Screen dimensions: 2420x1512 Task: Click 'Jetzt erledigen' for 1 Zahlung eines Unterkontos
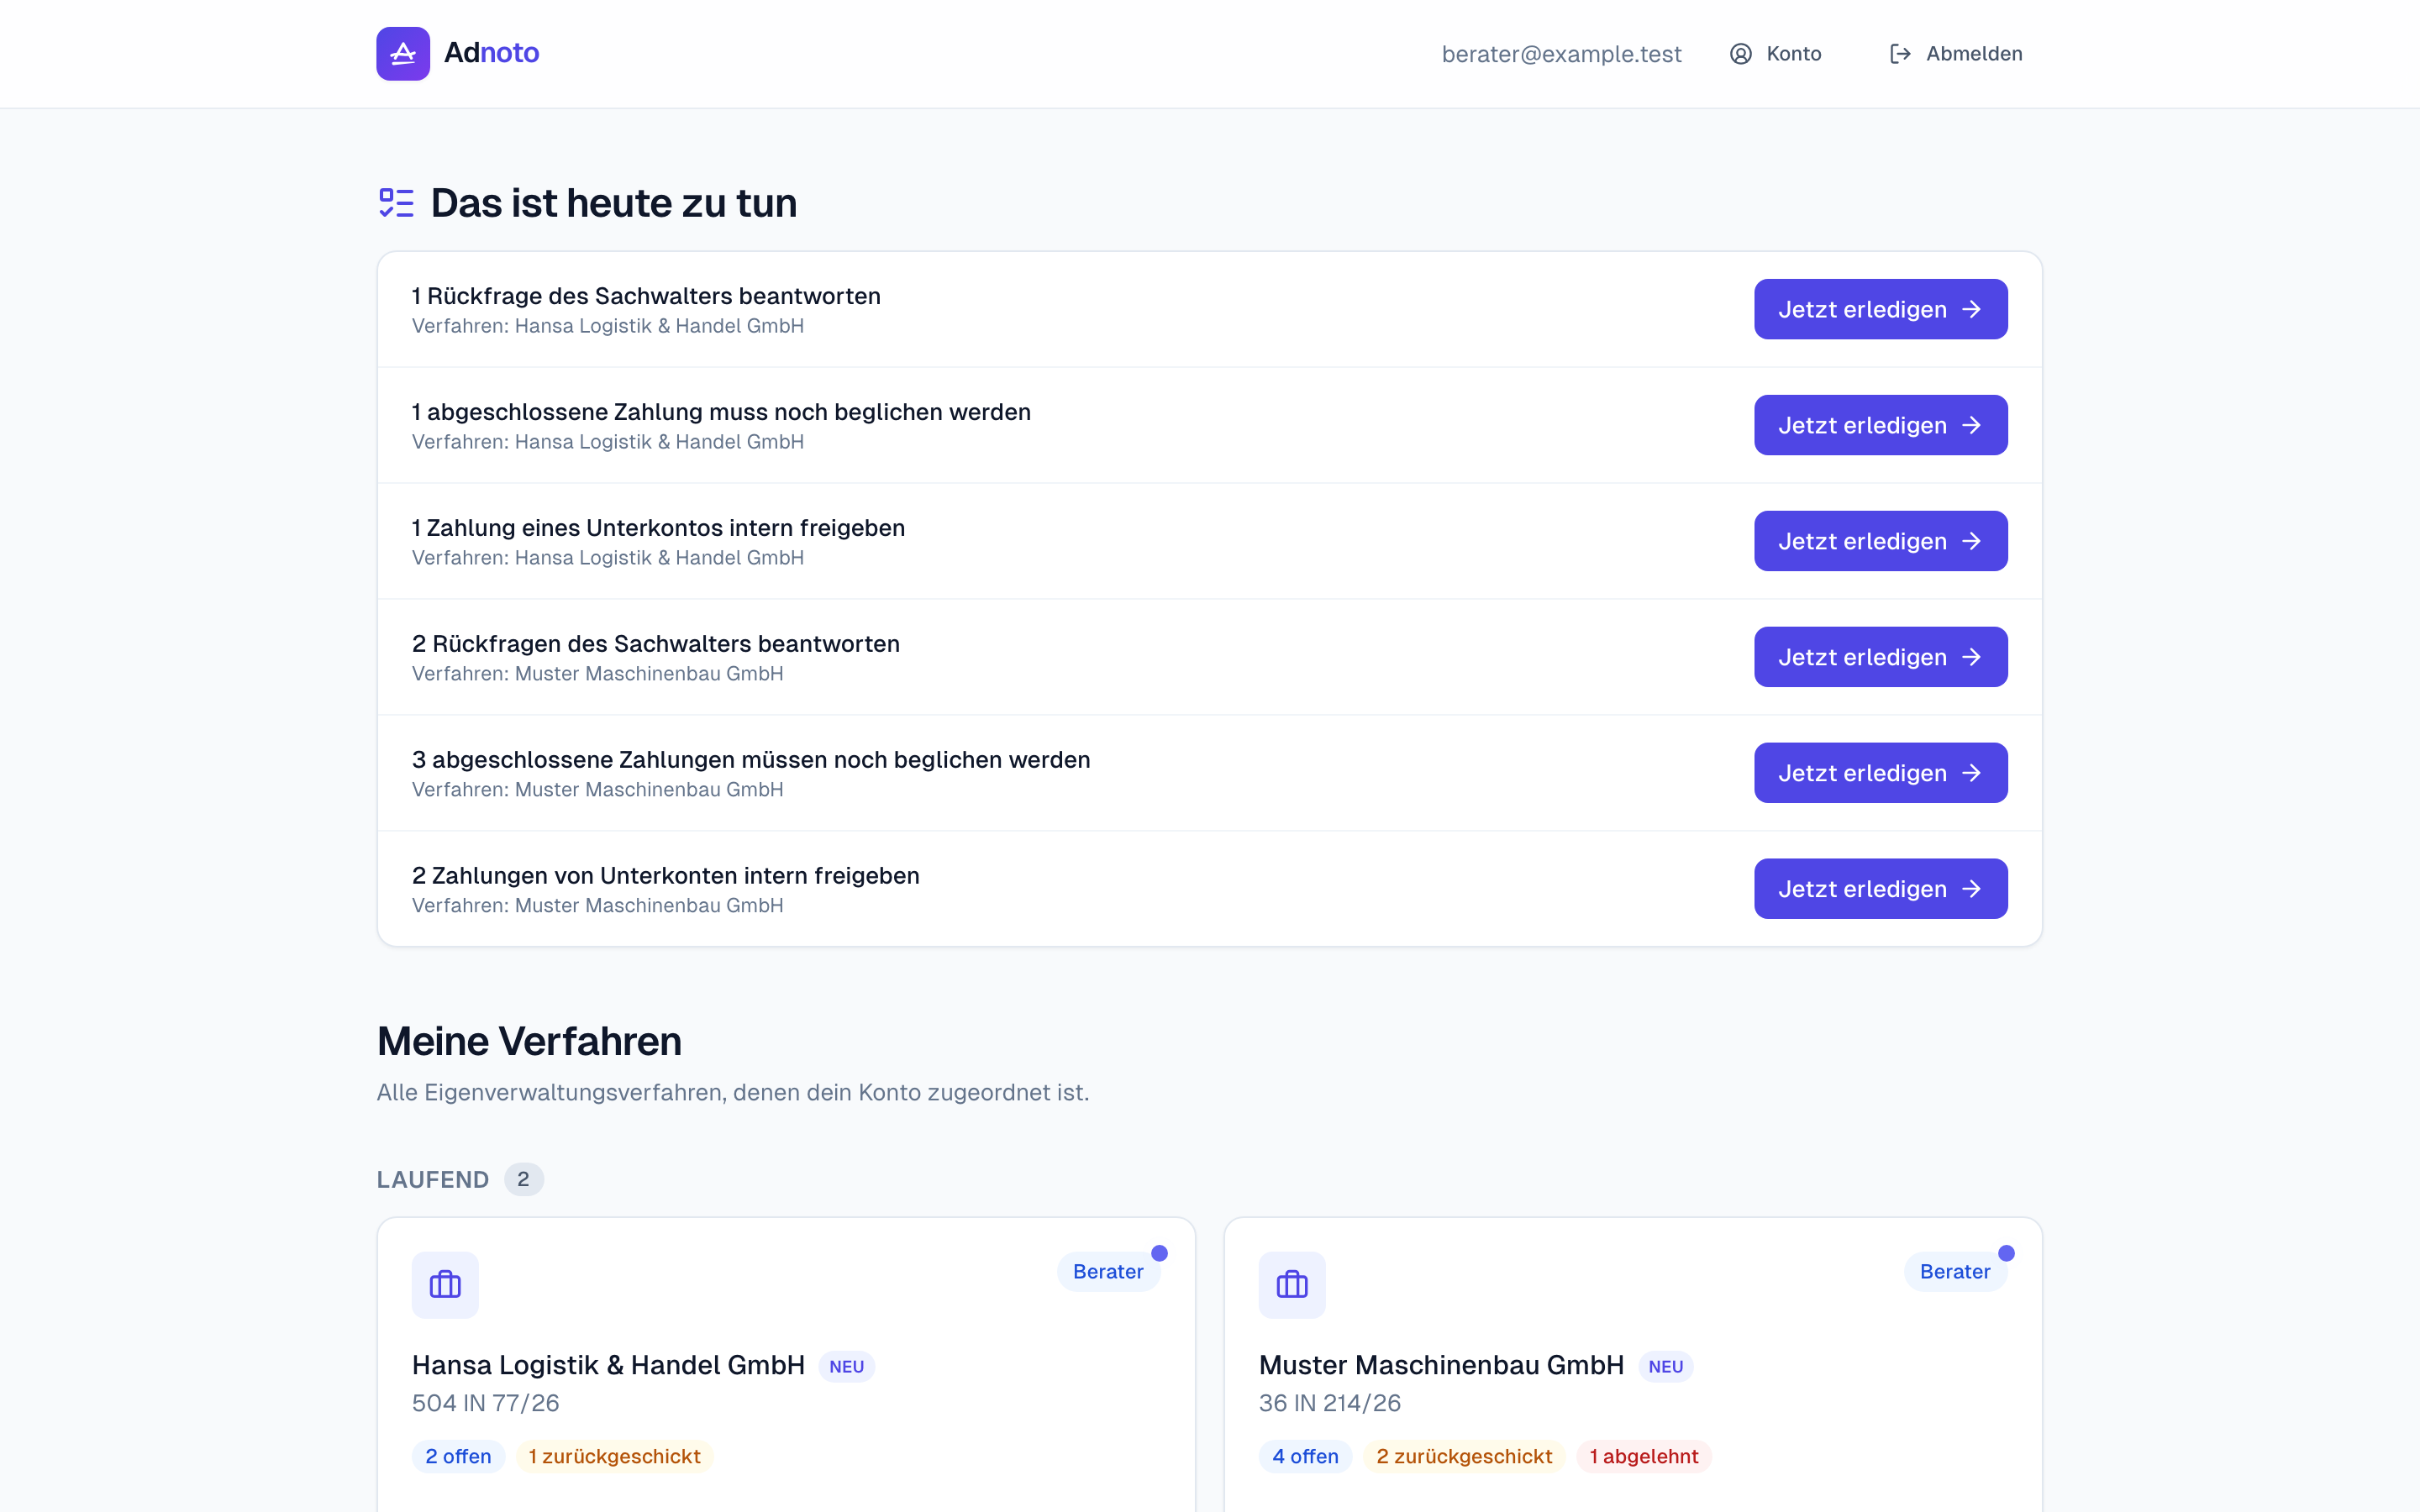[1880, 541]
